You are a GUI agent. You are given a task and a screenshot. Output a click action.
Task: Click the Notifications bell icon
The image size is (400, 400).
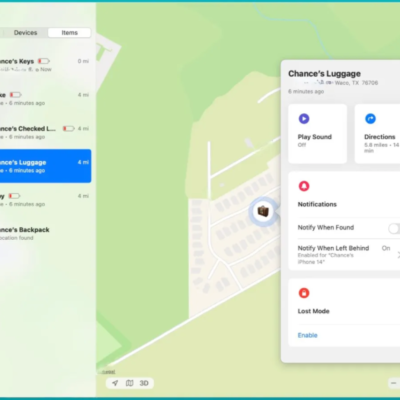point(304,186)
